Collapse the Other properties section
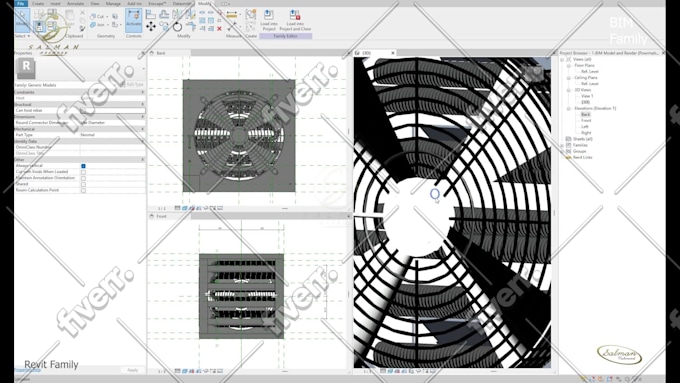This screenshot has width=680, height=383. point(143,160)
